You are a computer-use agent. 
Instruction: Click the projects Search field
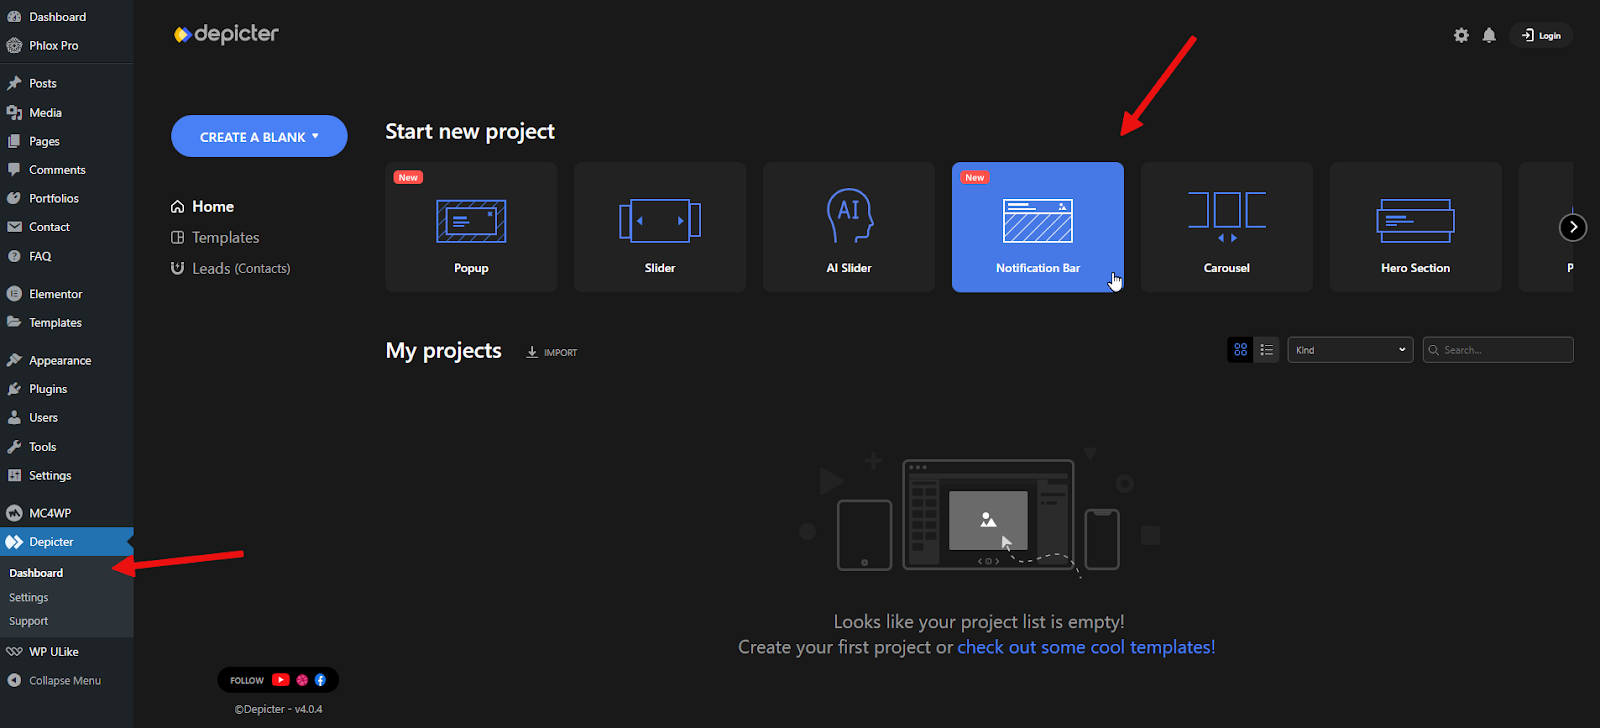pos(1498,350)
